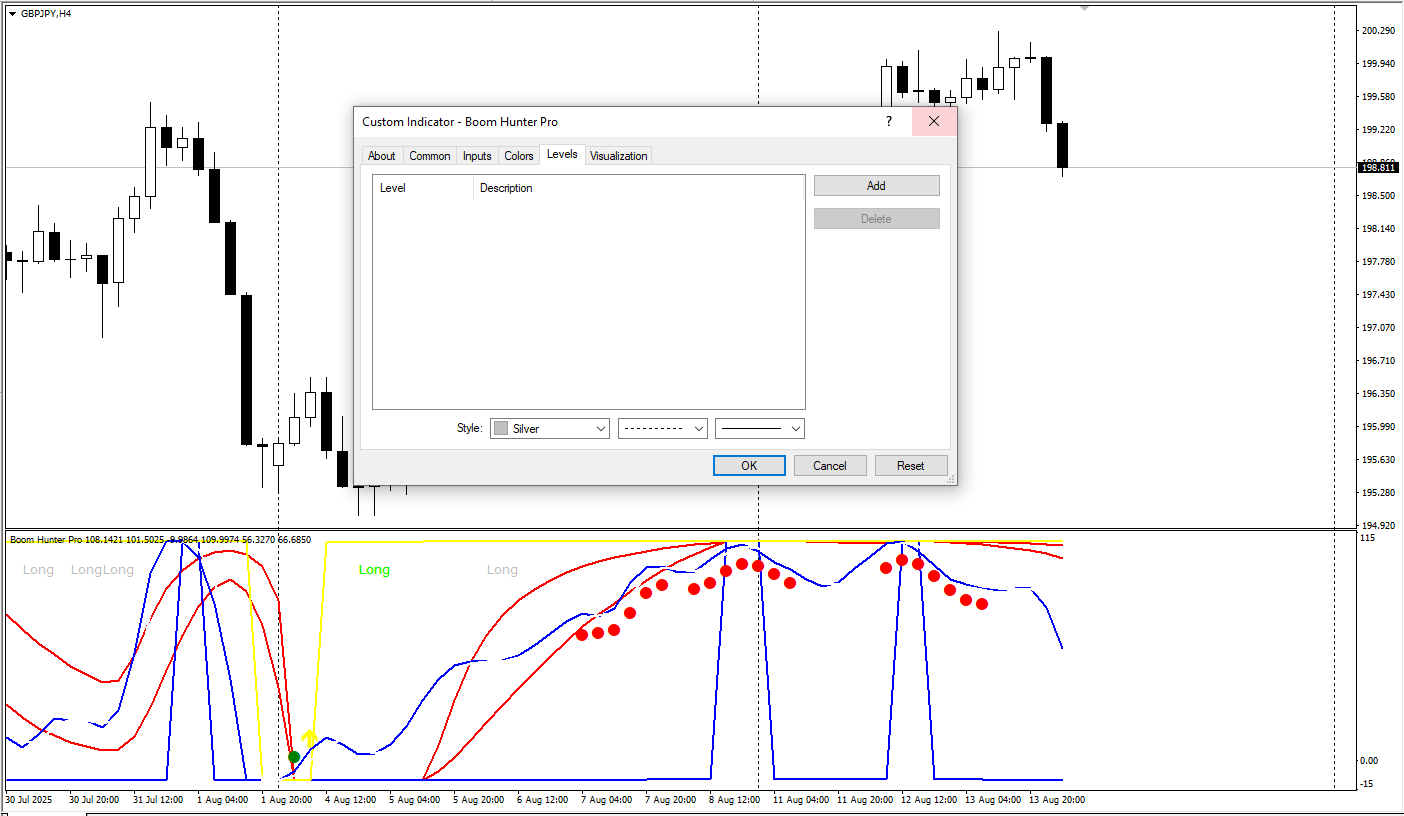Viewport: 1404px width, 816px height.
Task: Open the Silver color style dropdown
Action: coord(550,428)
